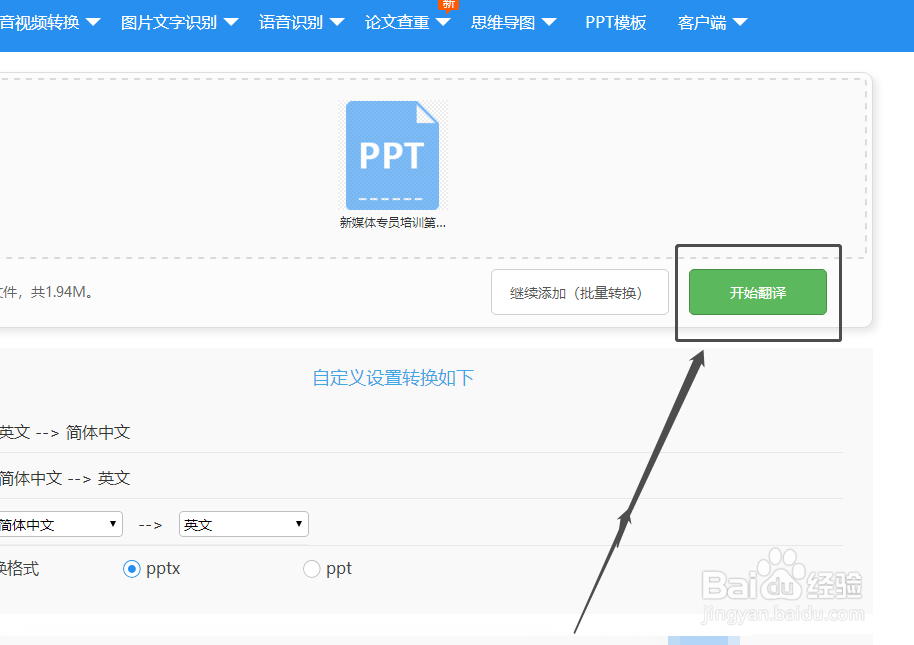Open the PPT模板 menu item
The image size is (914, 645).
coord(616,21)
